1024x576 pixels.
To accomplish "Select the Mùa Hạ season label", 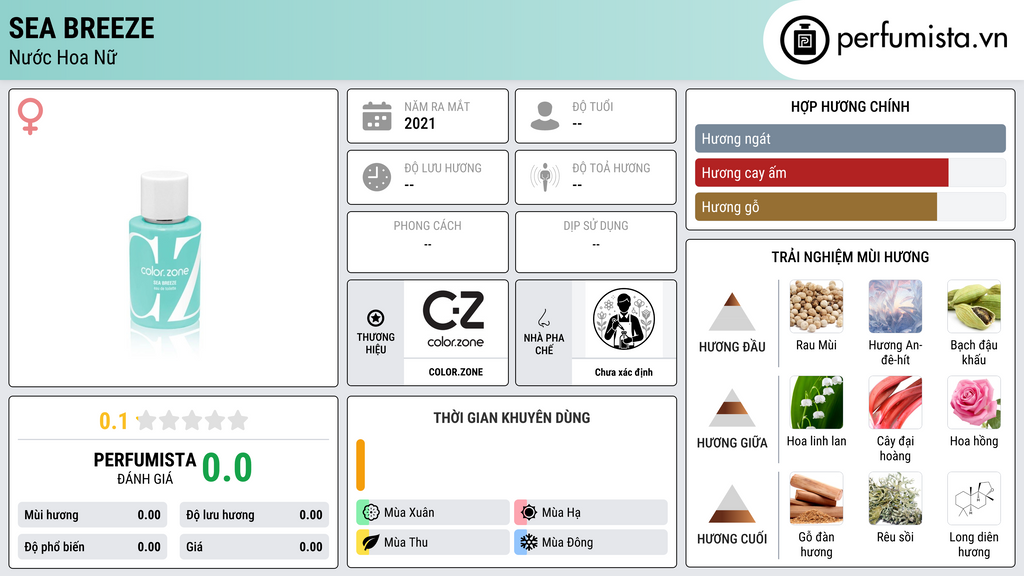I will [x=561, y=513].
